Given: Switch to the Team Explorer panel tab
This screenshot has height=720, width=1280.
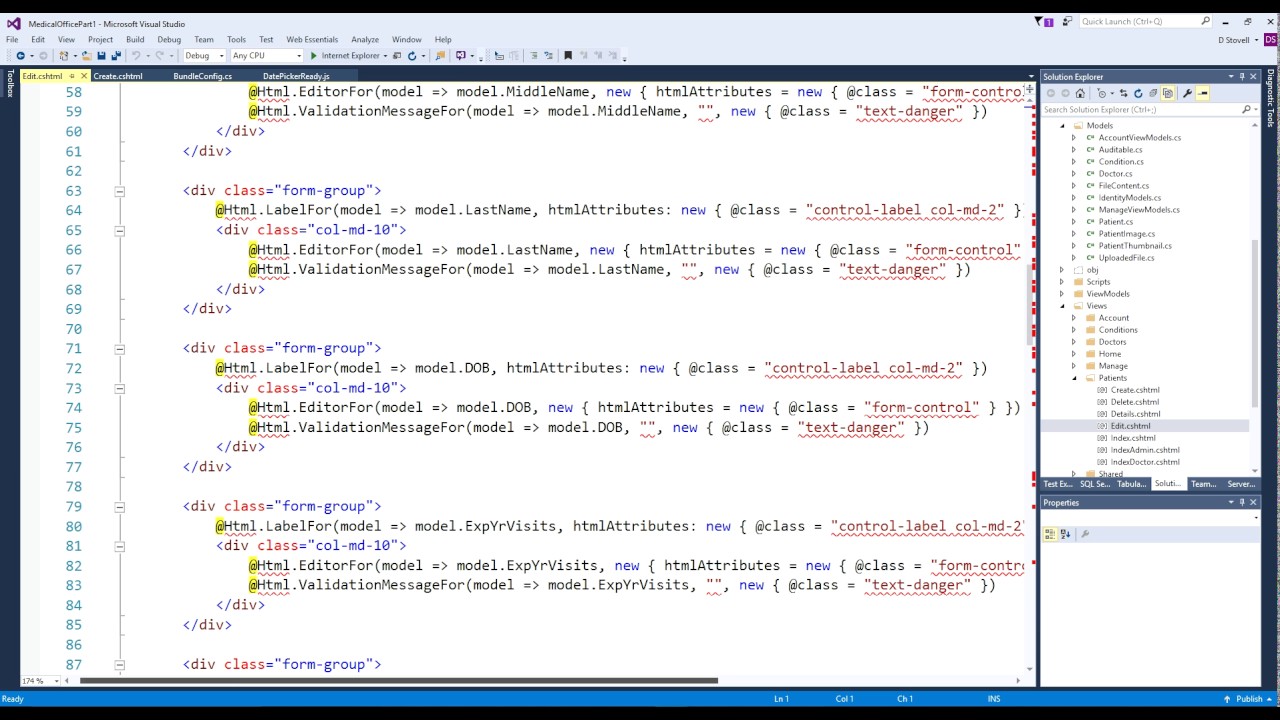Looking at the screenshot, I should [1203, 484].
